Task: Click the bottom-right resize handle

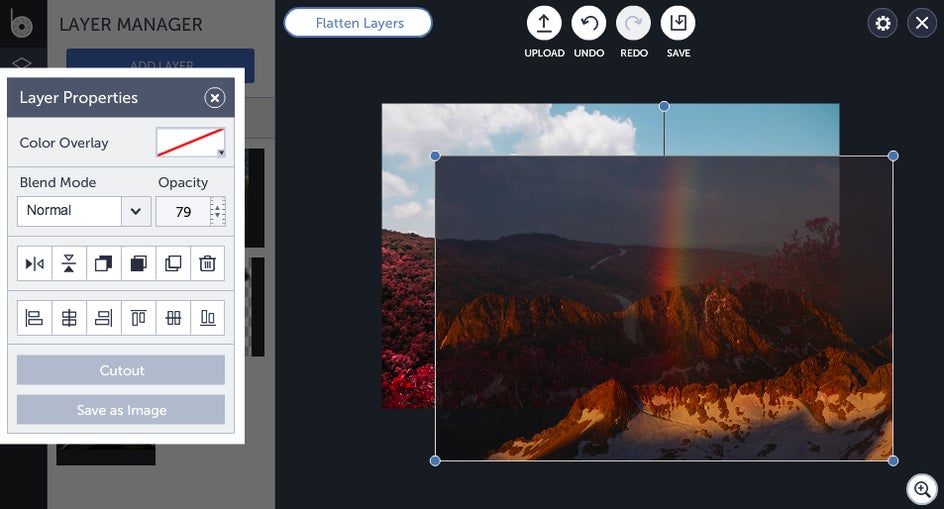Action: click(893, 461)
